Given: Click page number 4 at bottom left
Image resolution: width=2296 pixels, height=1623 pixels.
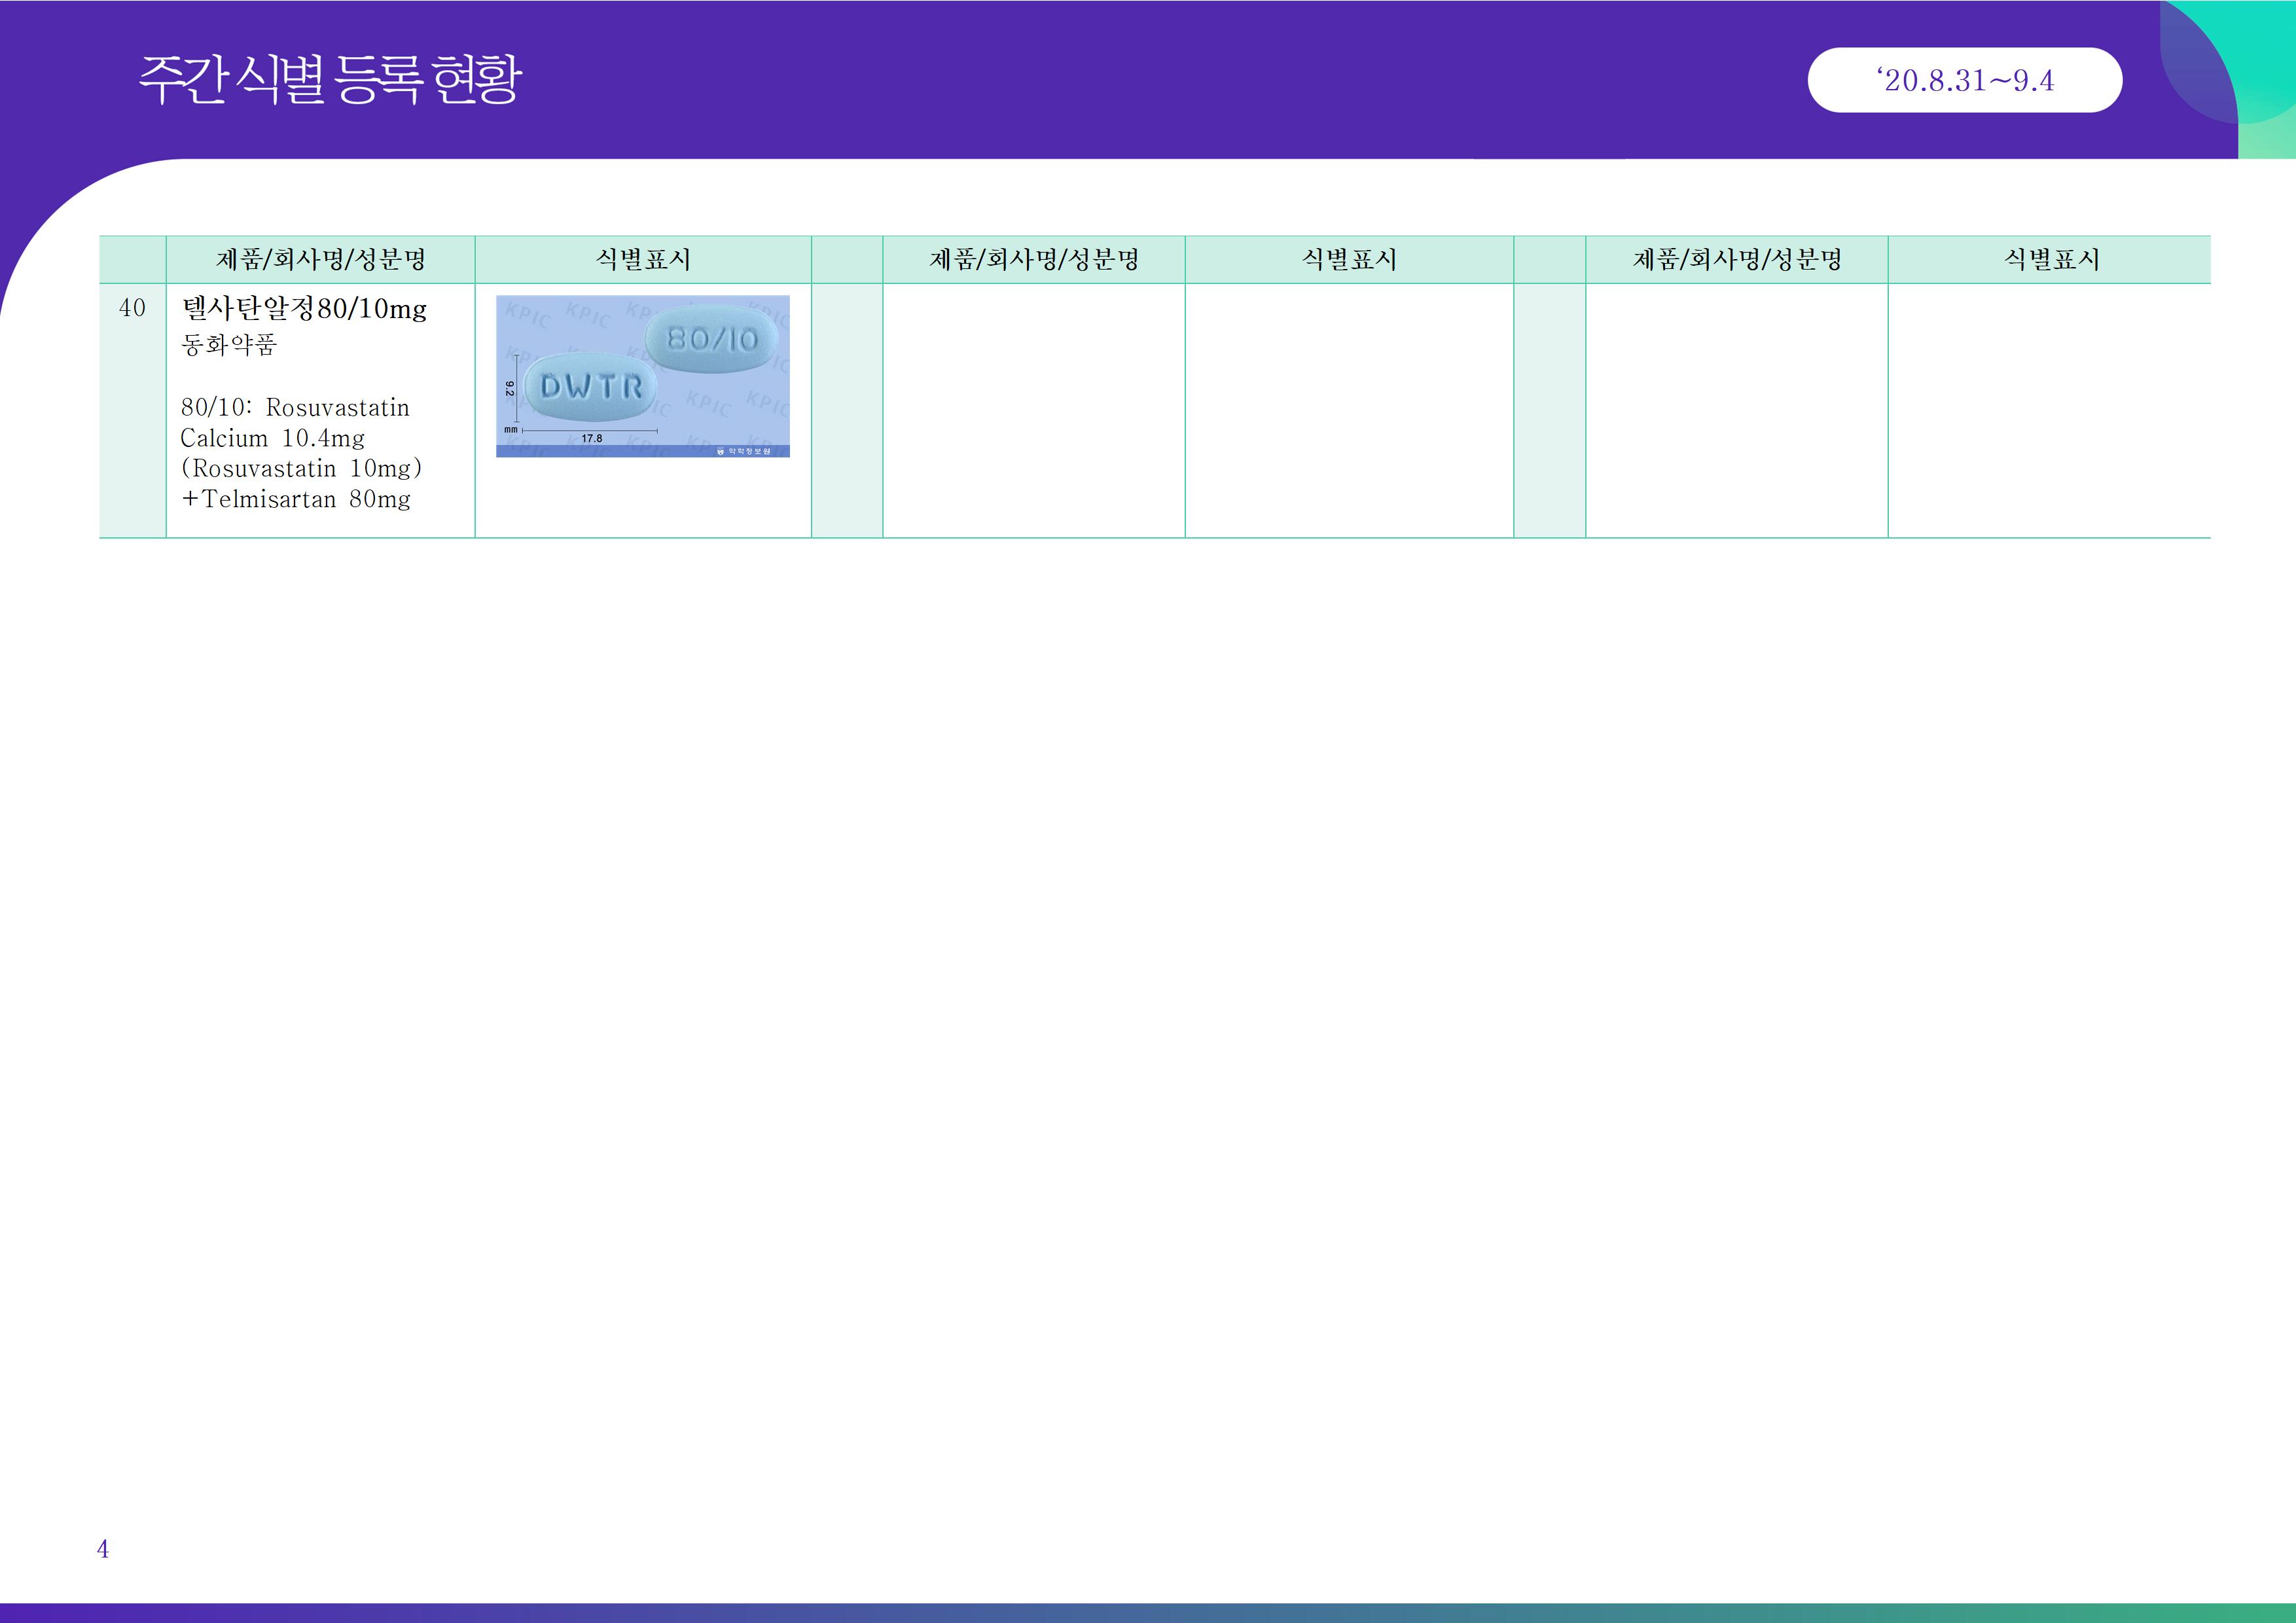Looking at the screenshot, I should 102,1549.
